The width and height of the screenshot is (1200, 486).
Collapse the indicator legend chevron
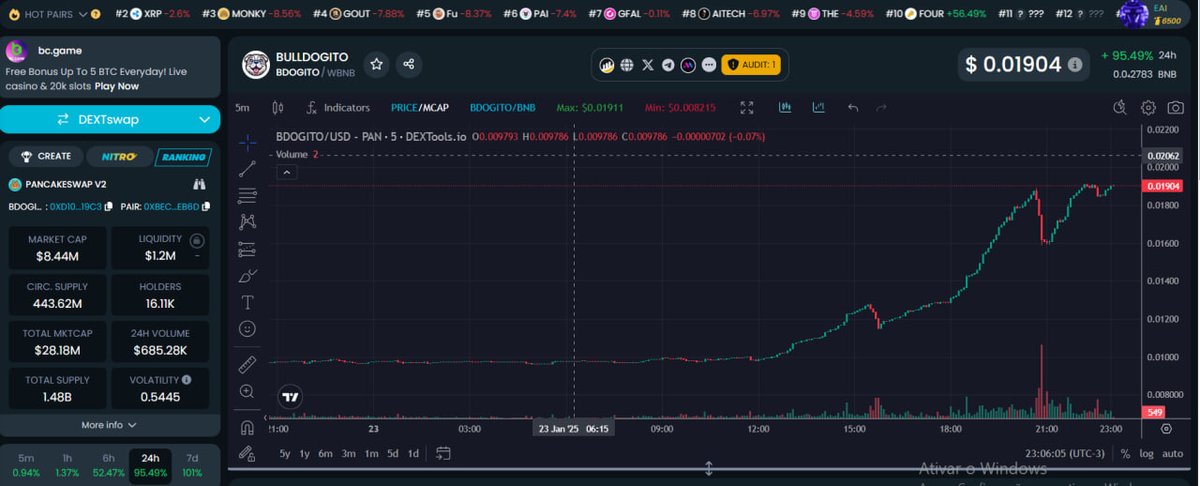pyautogui.click(x=286, y=172)
